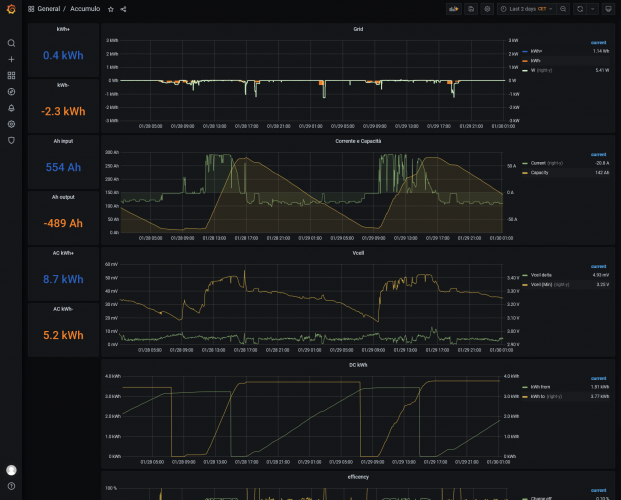
Task: Toggle the Vcell delta series in legend
Action: tap(545, 276)
